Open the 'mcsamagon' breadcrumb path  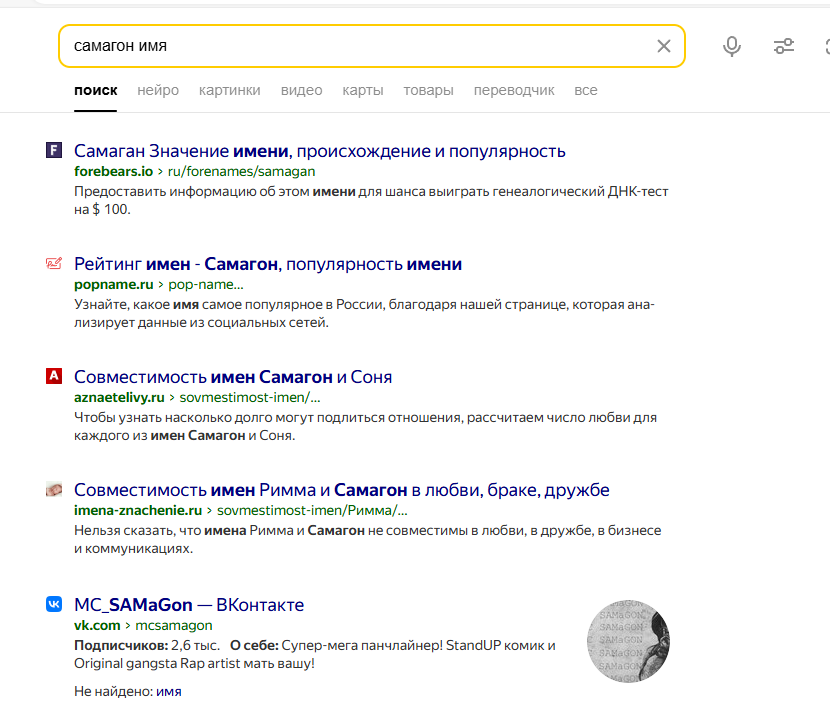point(174,625)
